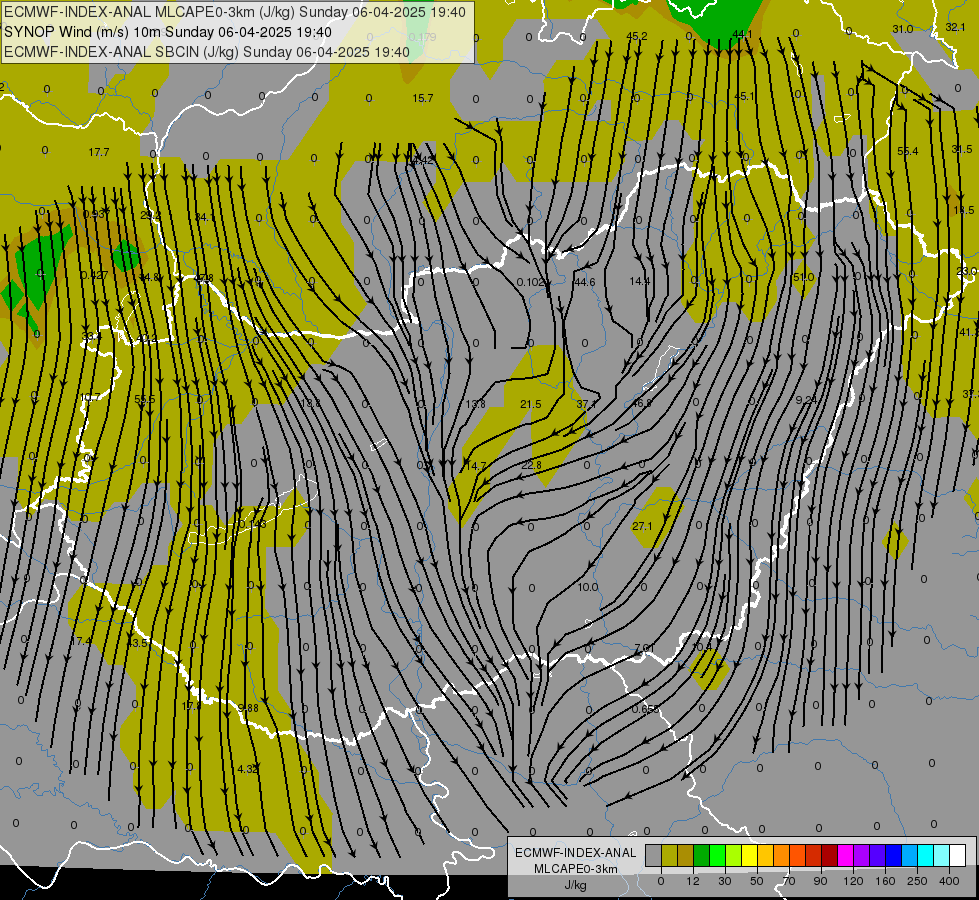Click the 55.5 map value

point(145,398)
